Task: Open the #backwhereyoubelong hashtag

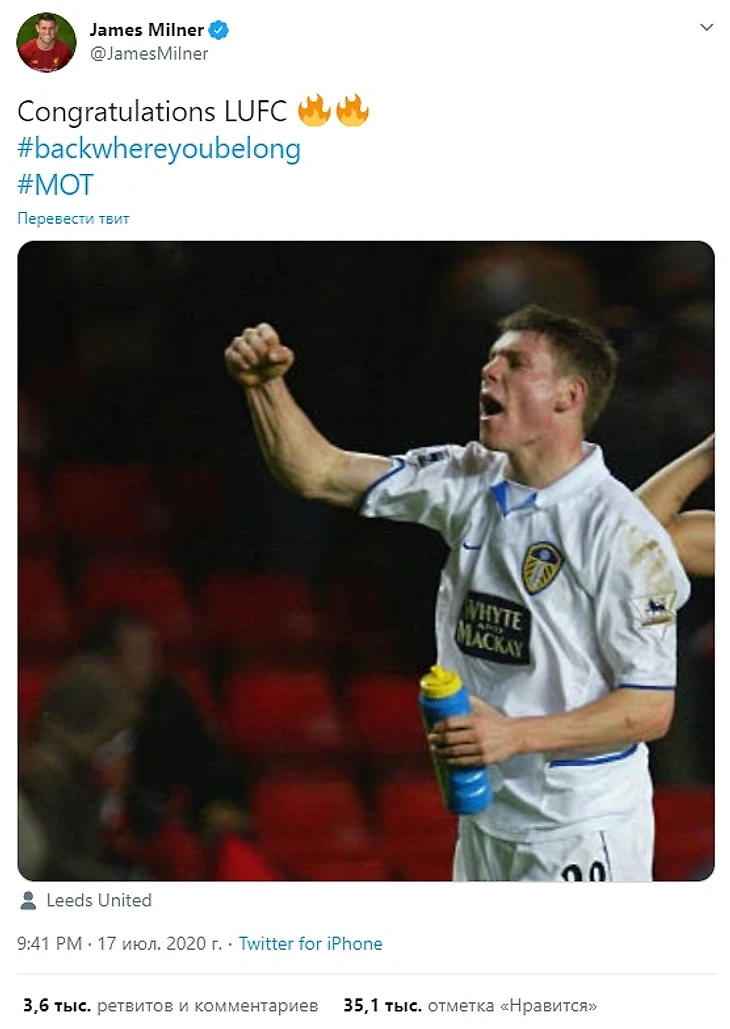Action: 159,148
